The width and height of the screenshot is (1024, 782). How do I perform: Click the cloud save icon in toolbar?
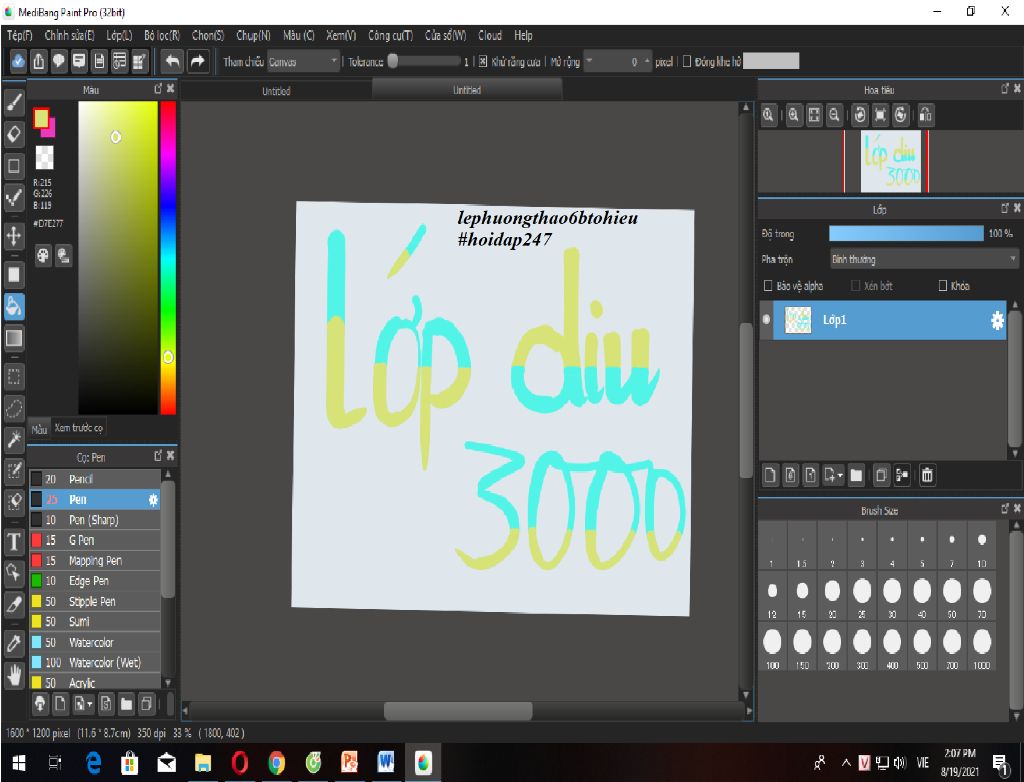pyautogui.click(x=18, y=61)
